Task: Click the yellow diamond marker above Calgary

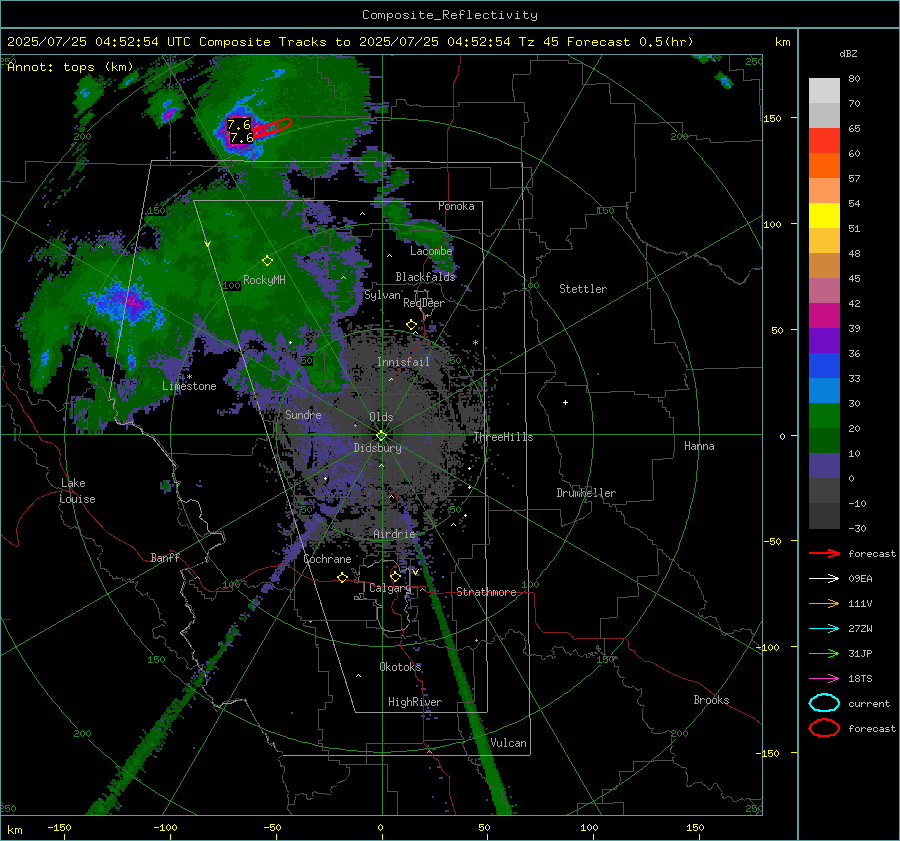Action: tap(395, 576)
